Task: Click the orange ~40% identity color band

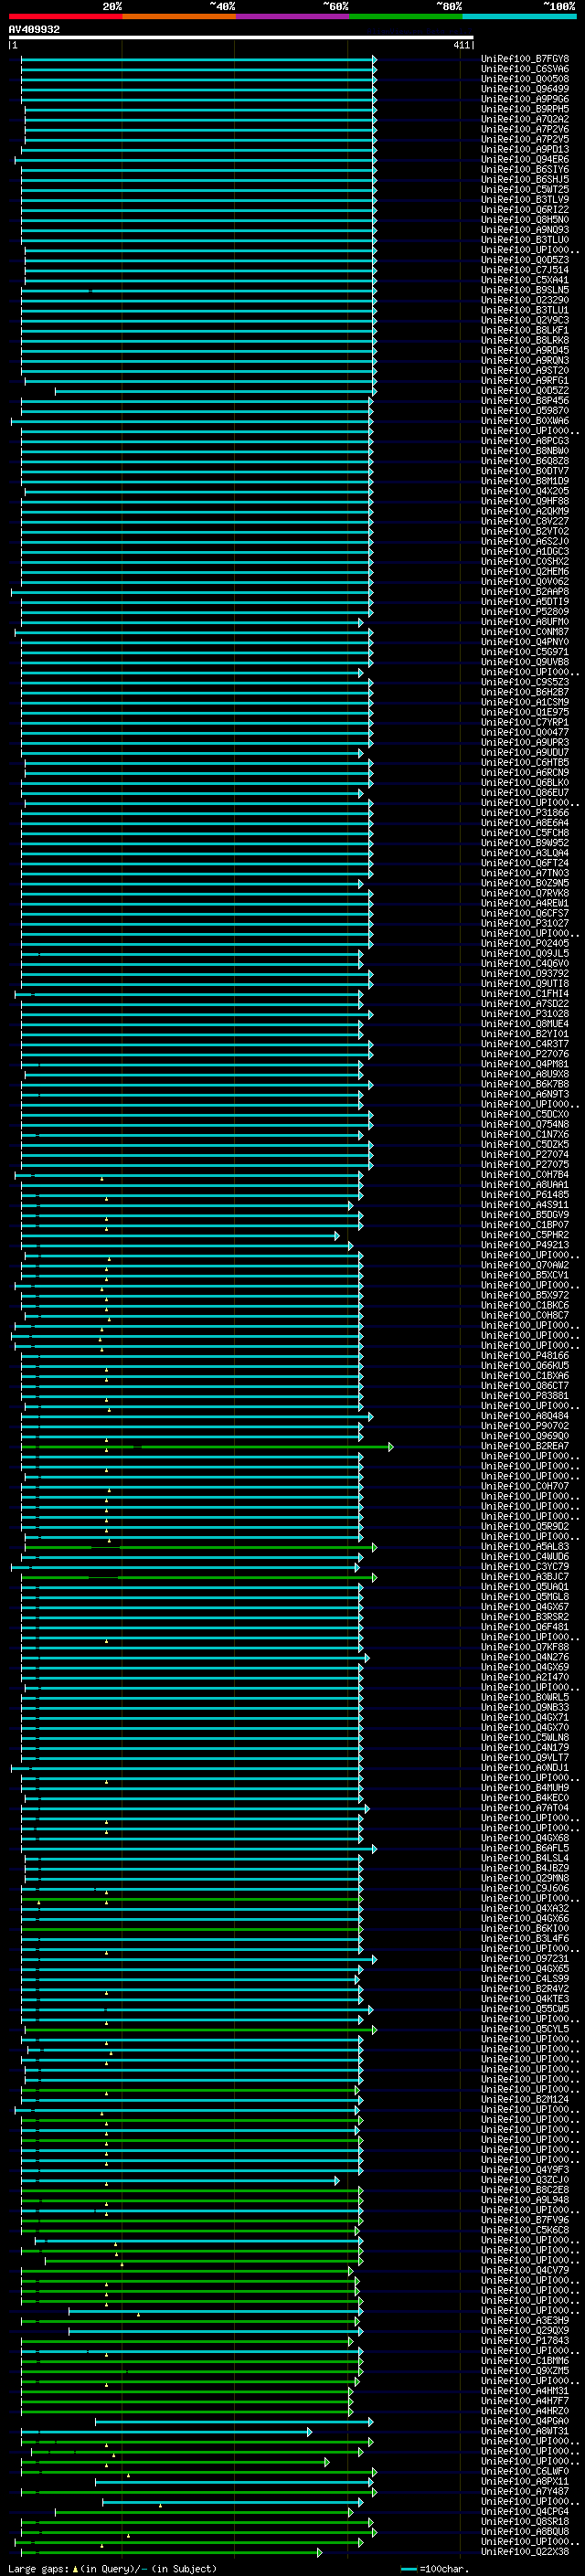Action: click(x=179, y=17)
